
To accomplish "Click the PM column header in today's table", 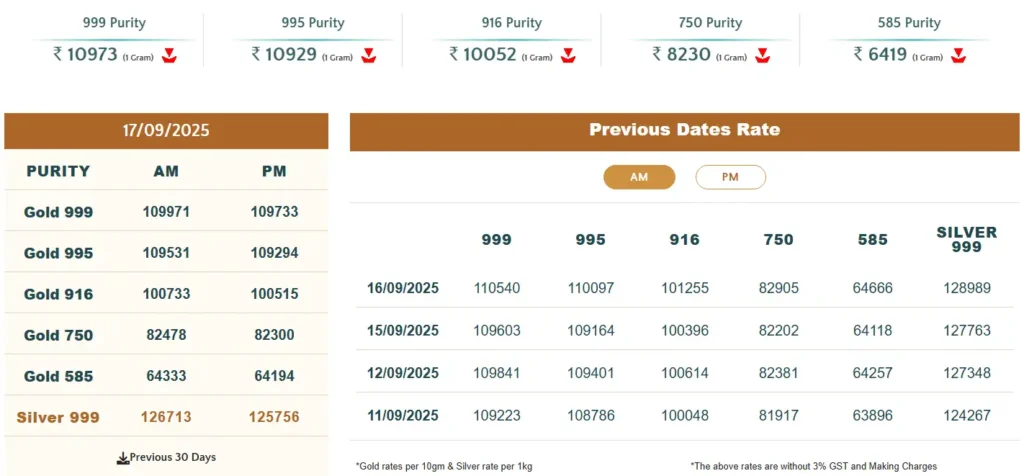I will (x=274, y=171).
